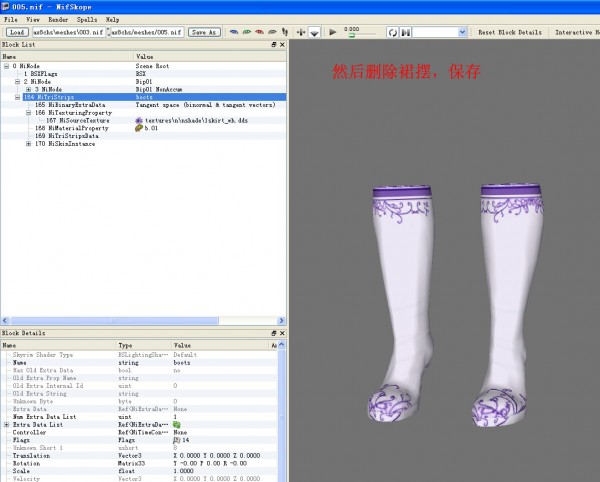The image size is (600, 482).
Task: Expand the 3 NiNode Bip01 NonAccum node
Action: tap(29, 89)
